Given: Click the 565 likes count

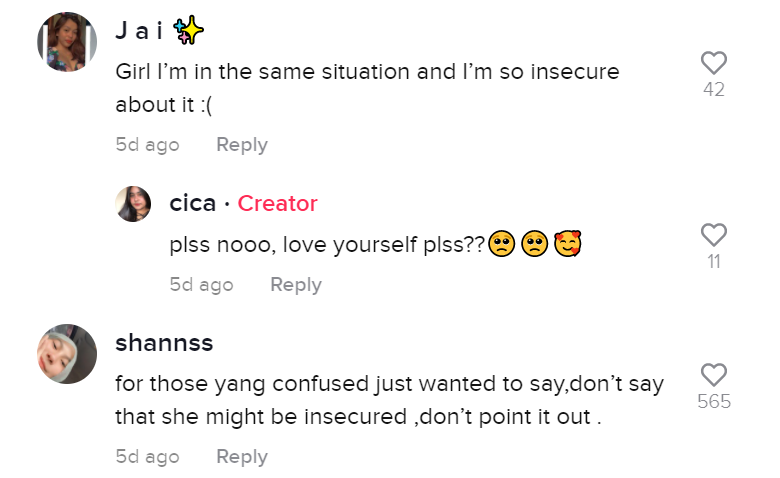Looking at the screenshot, I should tap(713, 402).
